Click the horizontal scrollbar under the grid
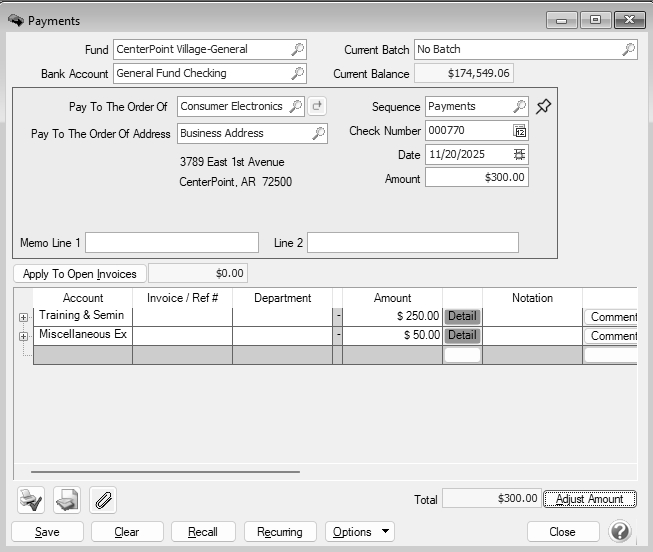This screenshot has height=552, width=653. click(x=165, y=471)
